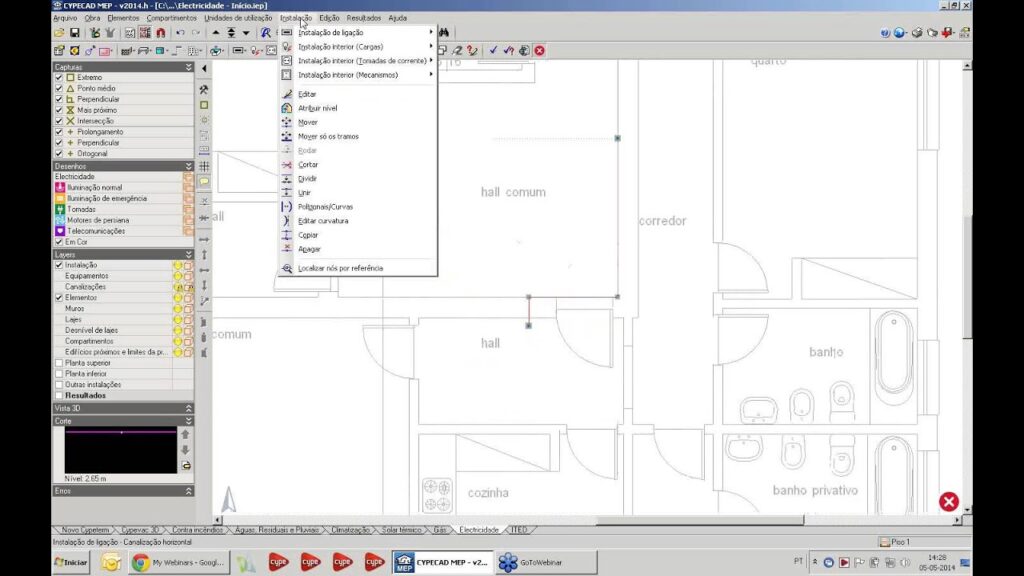Screen dimensions: 1024x576
Task: Enable the Planta superior checkbox
Action: coord(59,363)
